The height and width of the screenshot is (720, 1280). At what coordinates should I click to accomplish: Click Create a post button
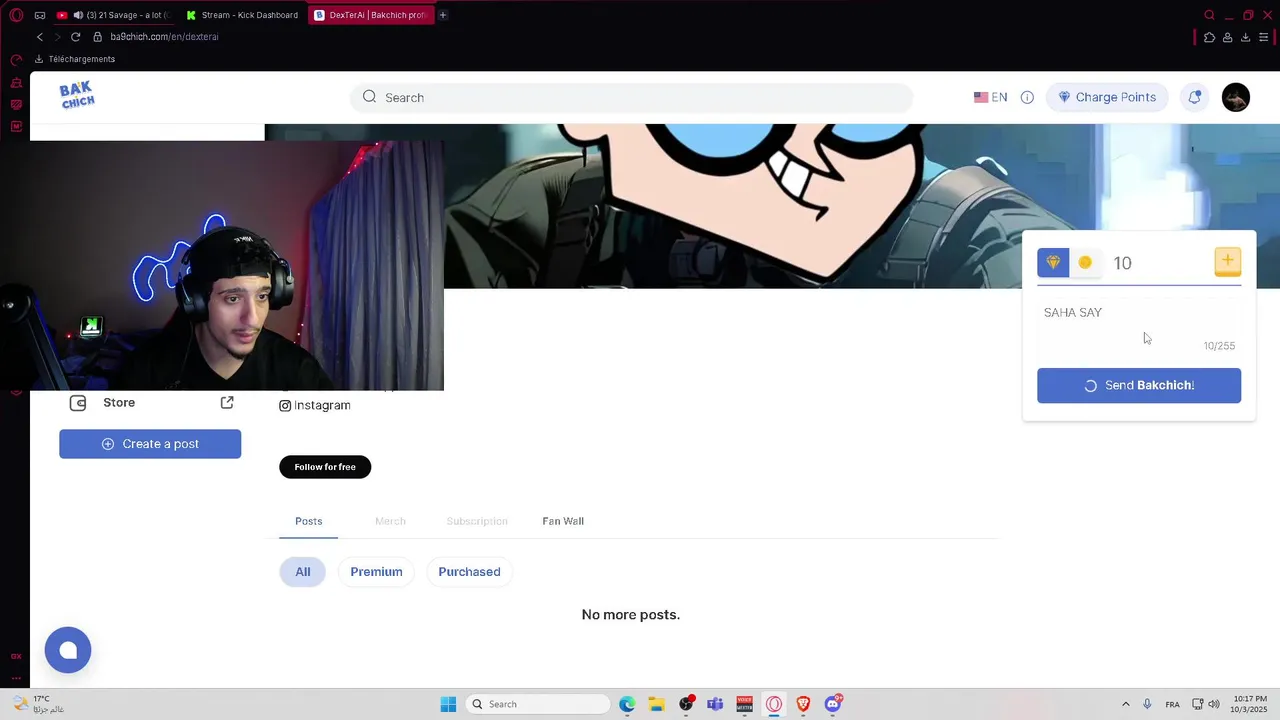click(150, 444)
